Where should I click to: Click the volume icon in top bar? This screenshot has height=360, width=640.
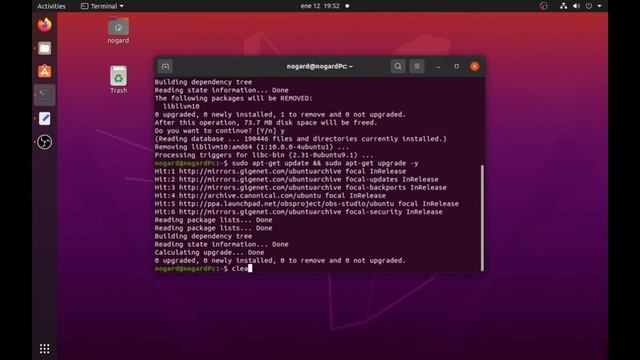(576, 6)
